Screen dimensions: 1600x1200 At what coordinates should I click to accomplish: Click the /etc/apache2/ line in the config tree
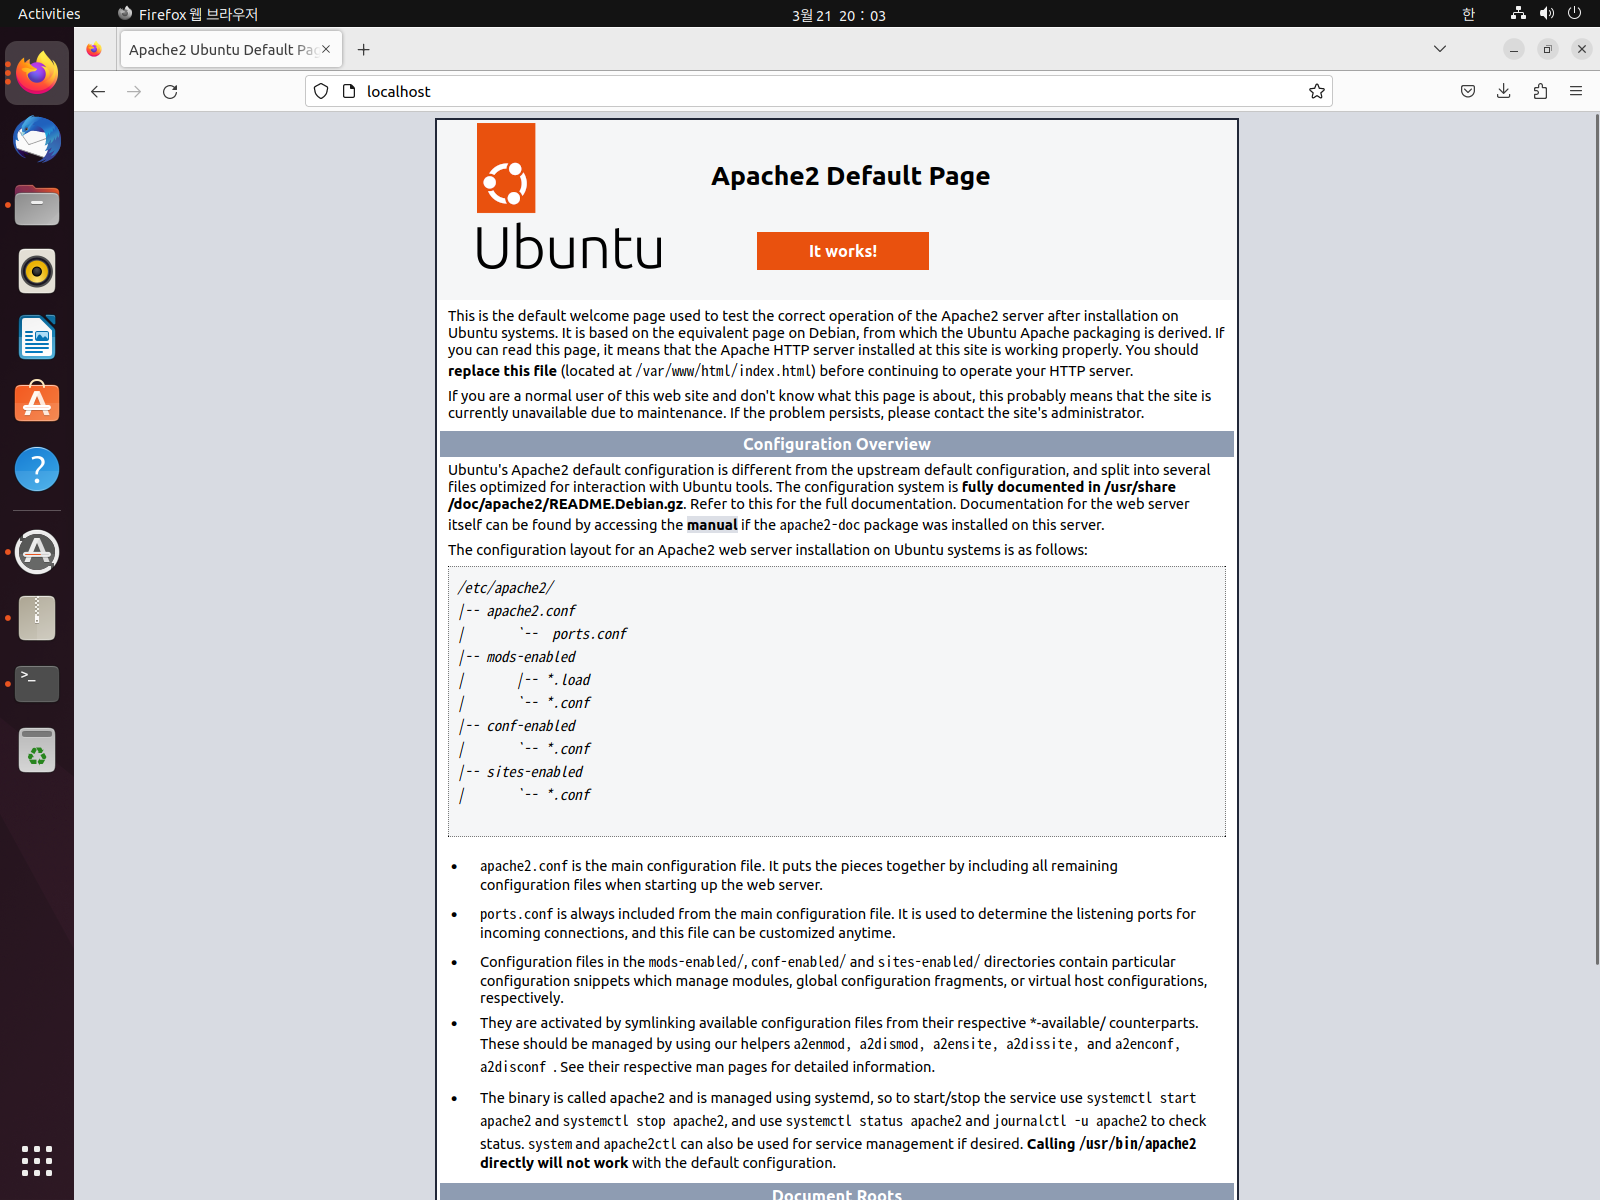[506, 588]
